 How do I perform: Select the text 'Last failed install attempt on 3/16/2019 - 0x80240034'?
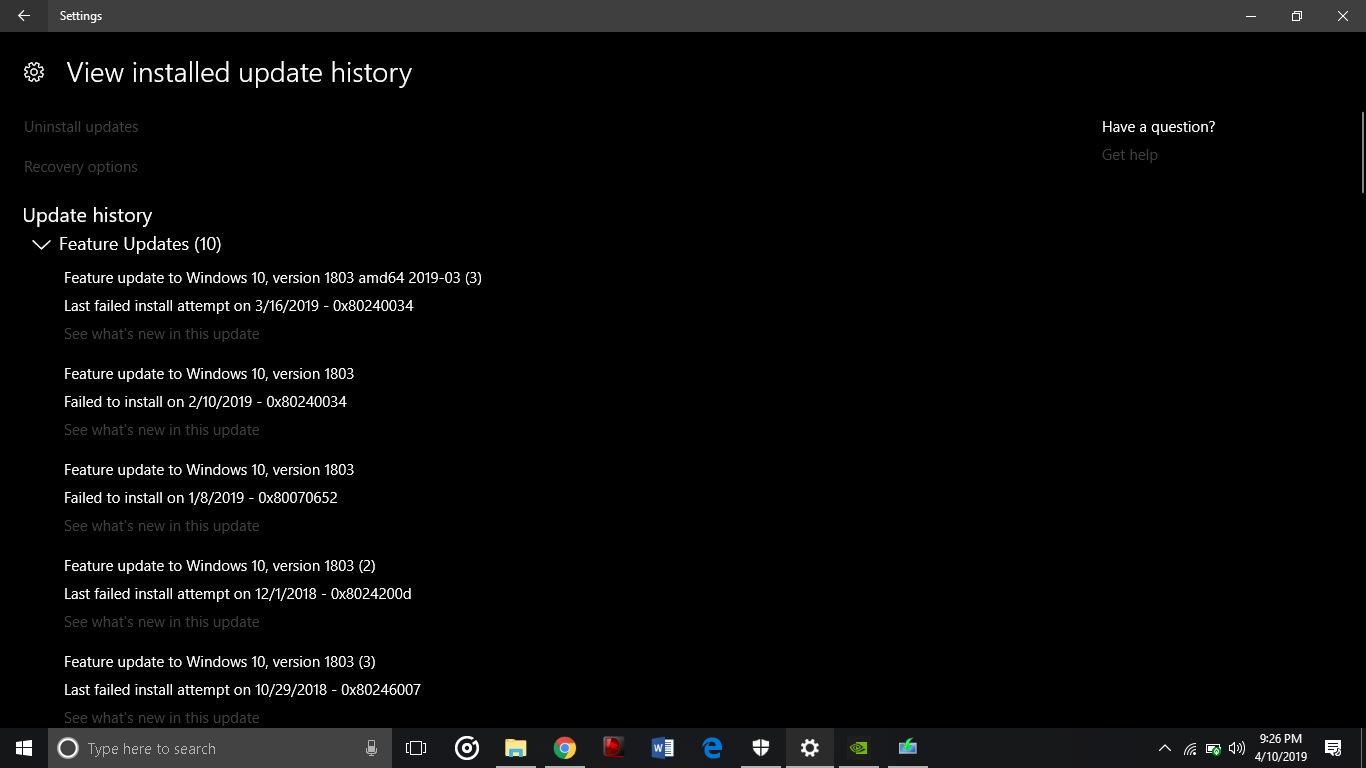point(239,306)
